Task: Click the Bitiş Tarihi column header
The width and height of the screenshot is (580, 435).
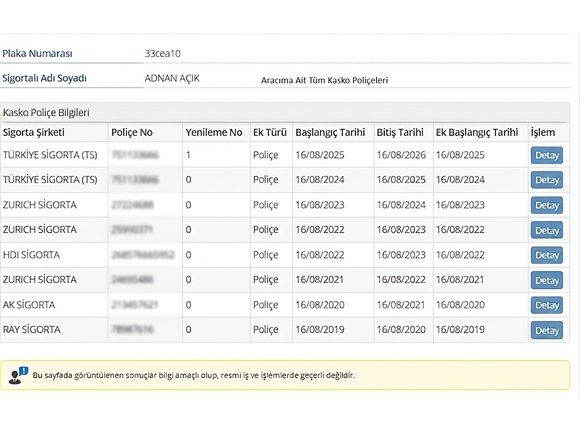Action: (400, 132)
